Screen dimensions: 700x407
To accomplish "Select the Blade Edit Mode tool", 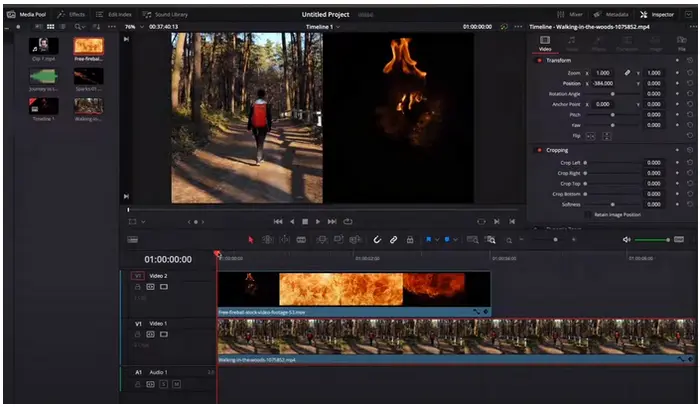I will 301,240.
